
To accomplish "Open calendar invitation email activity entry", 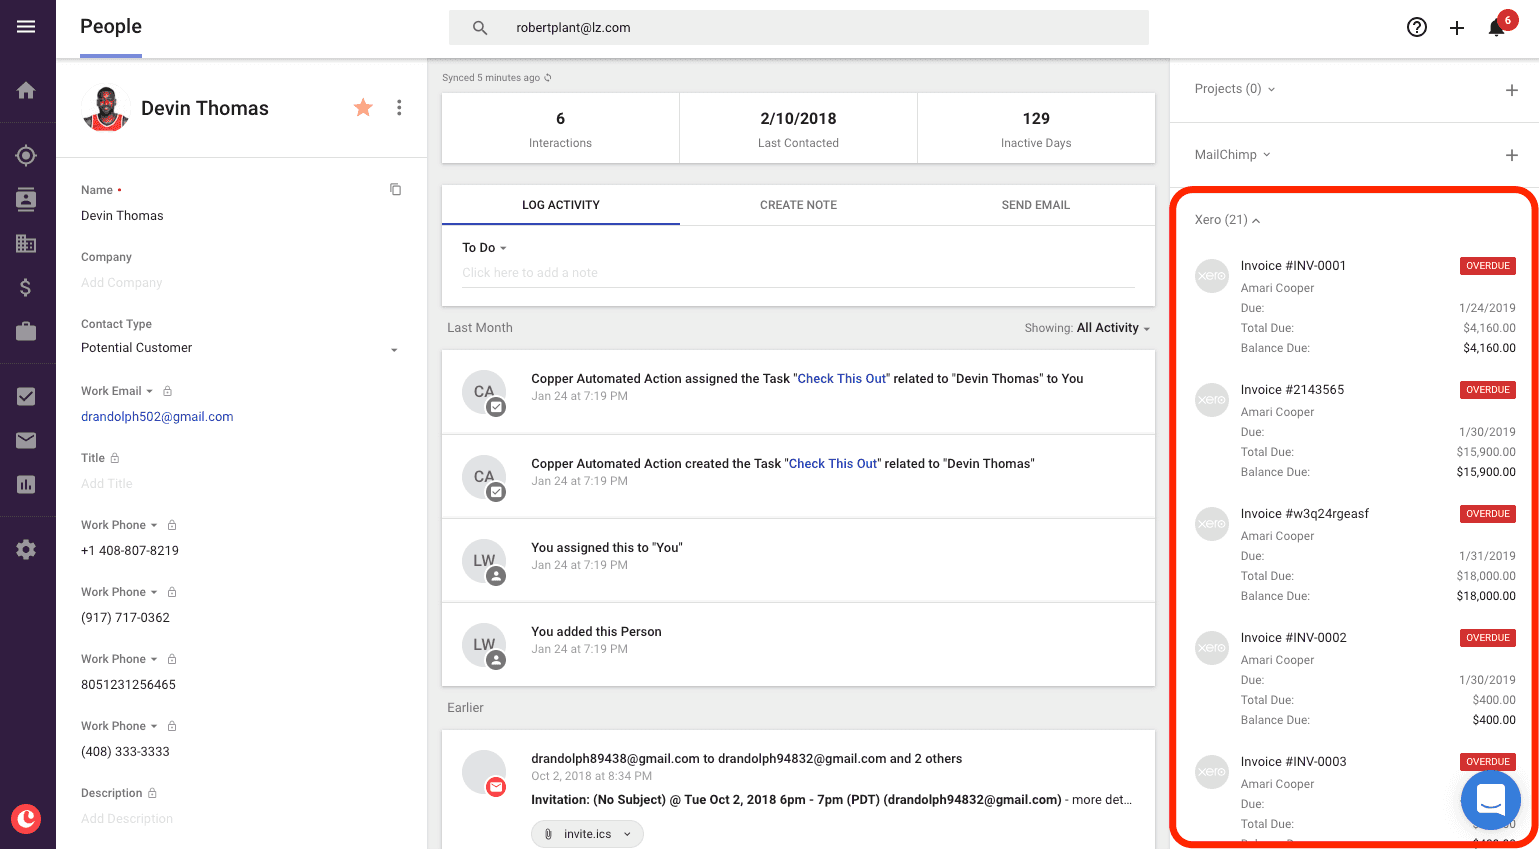I will pyautogui.click(x=798, y=790).
